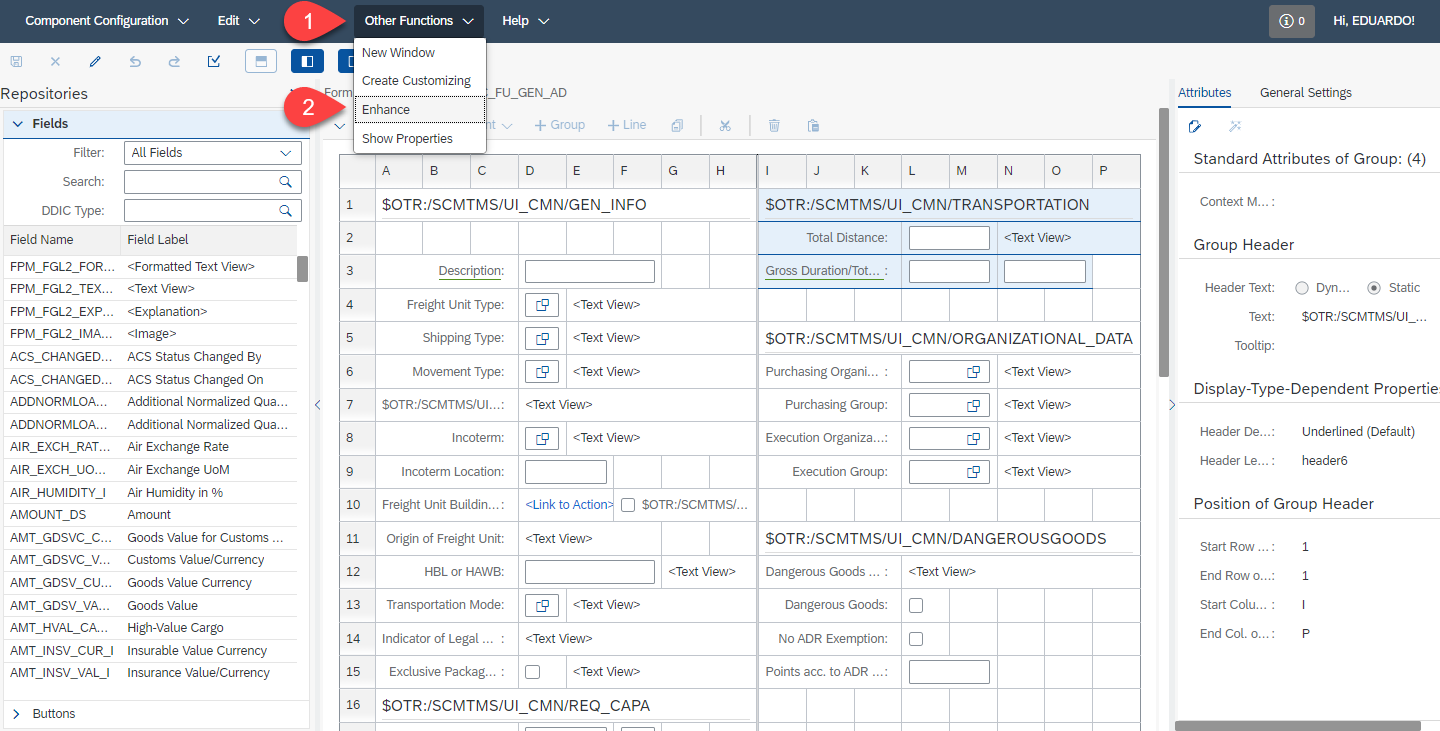
Task: Tick the checkbox in form row 10
Action: click(627, 505)
